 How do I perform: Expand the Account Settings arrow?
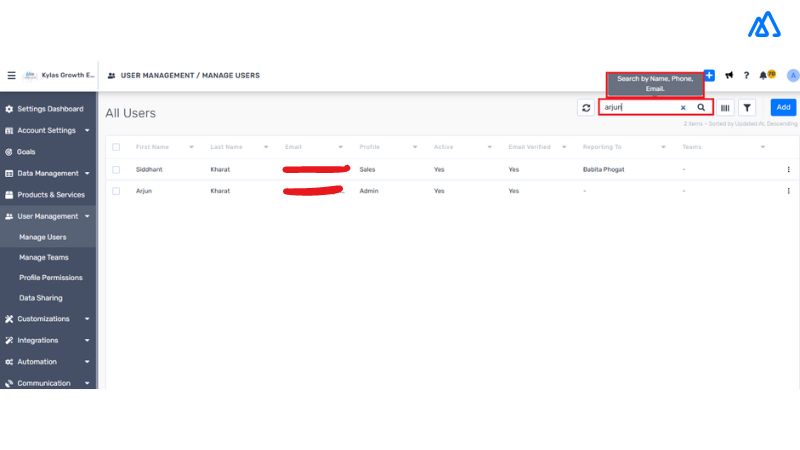pyautogui.click(x=87, y=131)
